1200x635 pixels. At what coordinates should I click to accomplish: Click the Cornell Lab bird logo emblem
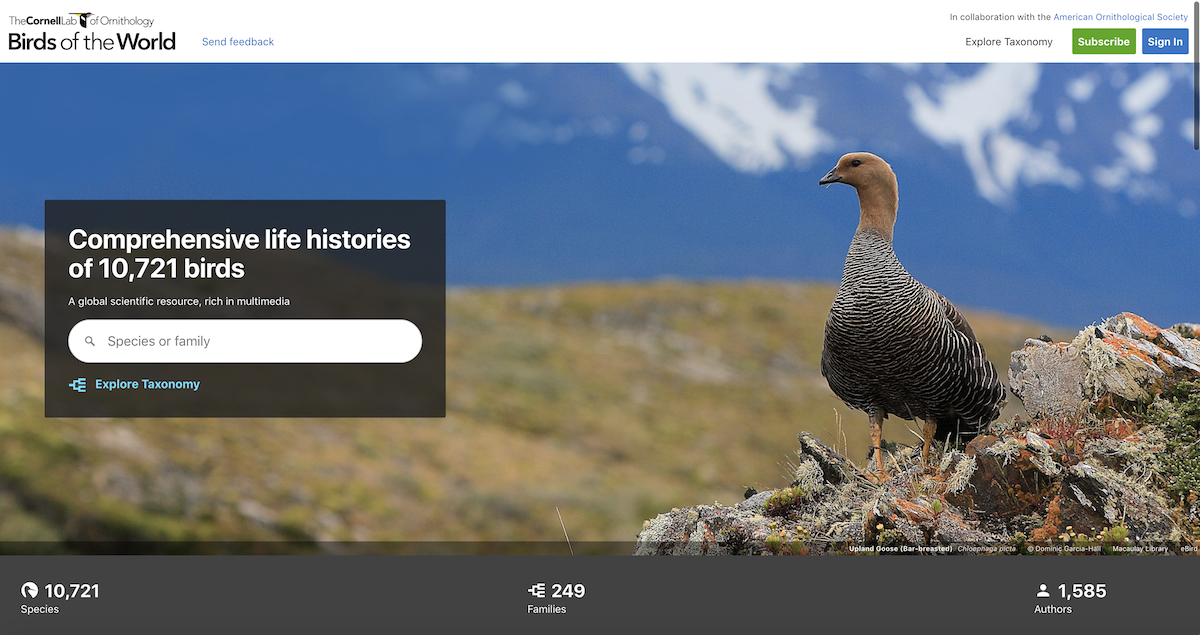click(x=80, y=19)
